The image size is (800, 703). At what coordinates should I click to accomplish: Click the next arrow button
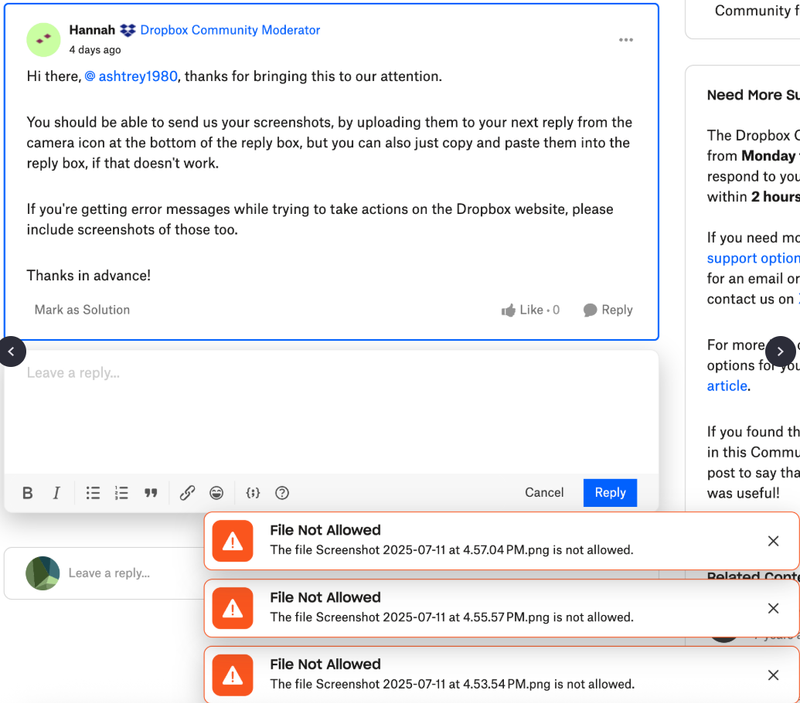(x=780, y=352)
